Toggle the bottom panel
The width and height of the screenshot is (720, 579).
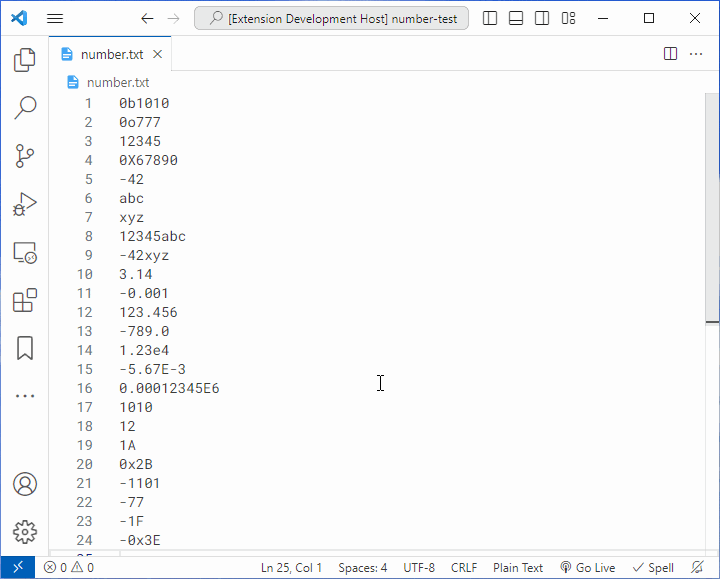[516, 18]
